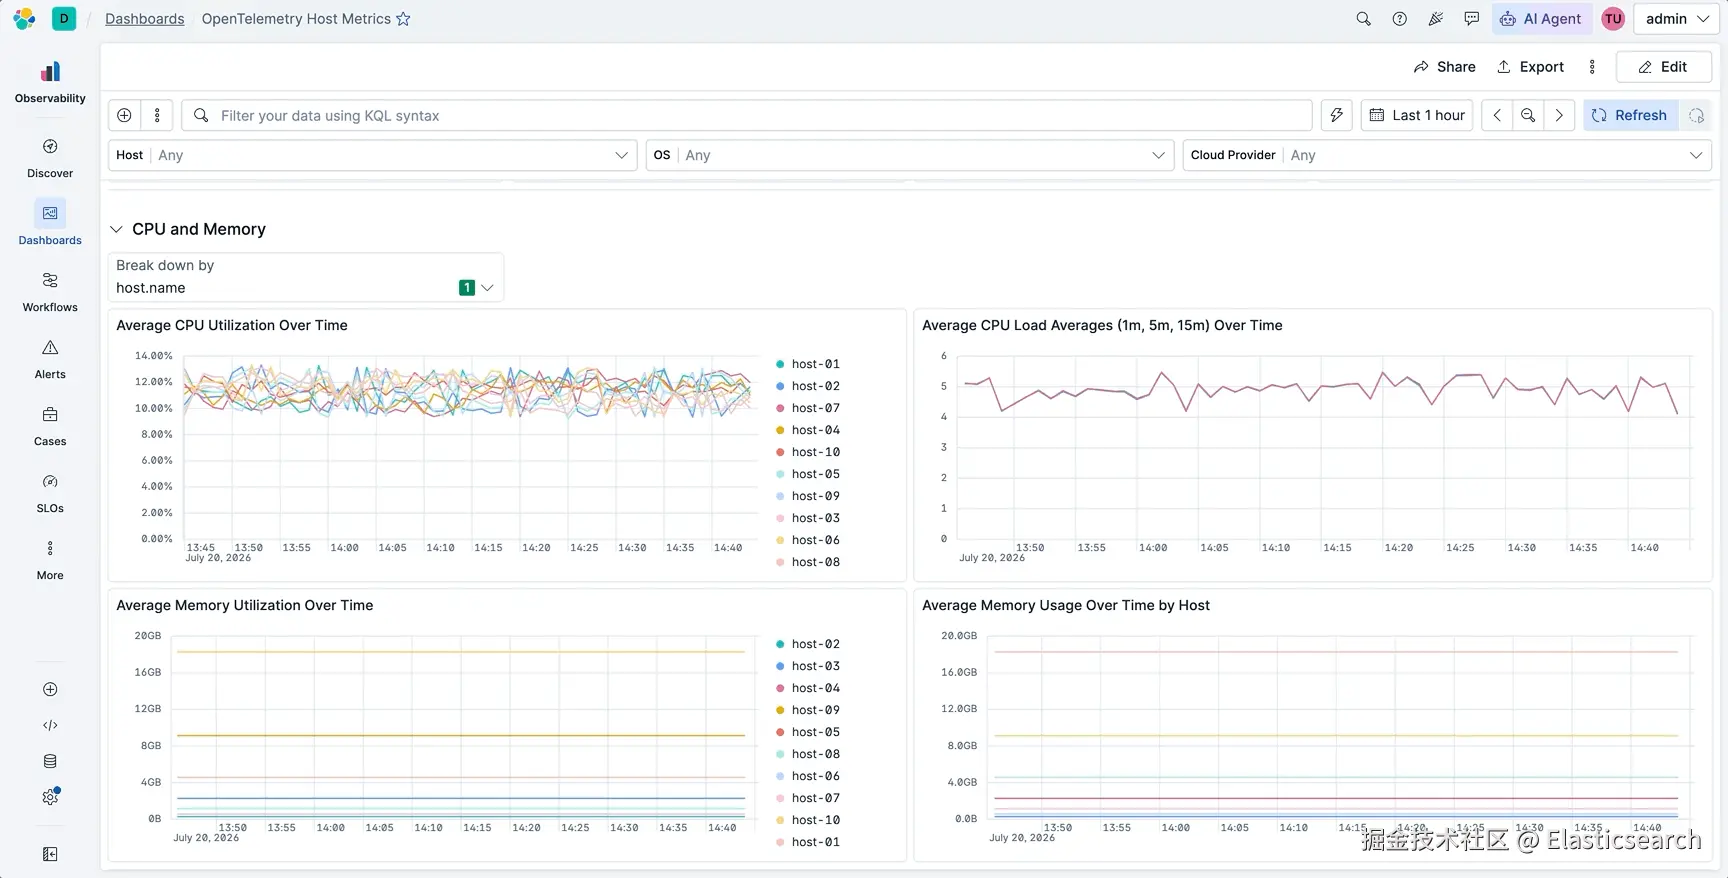Expand the Host filter dropdown
The height and width of the screenshot is (878, 1728).
coord(372,155)
